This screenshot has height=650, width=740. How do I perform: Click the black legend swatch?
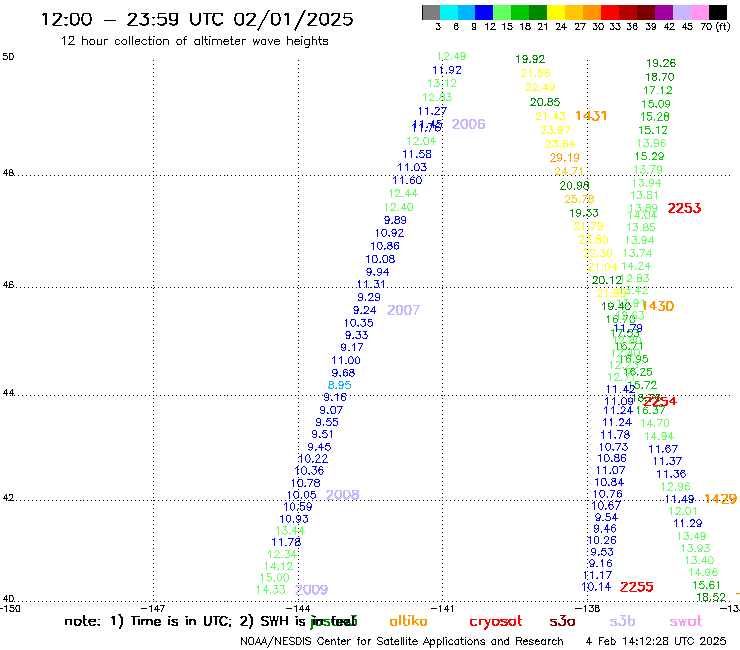click(x=718, y=12)
